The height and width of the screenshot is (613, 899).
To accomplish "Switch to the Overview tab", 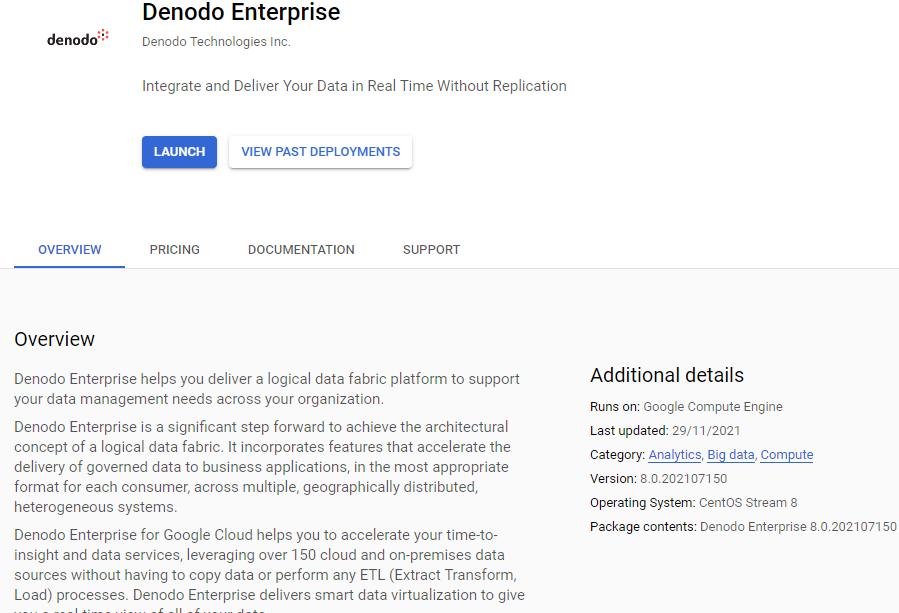I will 69,250.
